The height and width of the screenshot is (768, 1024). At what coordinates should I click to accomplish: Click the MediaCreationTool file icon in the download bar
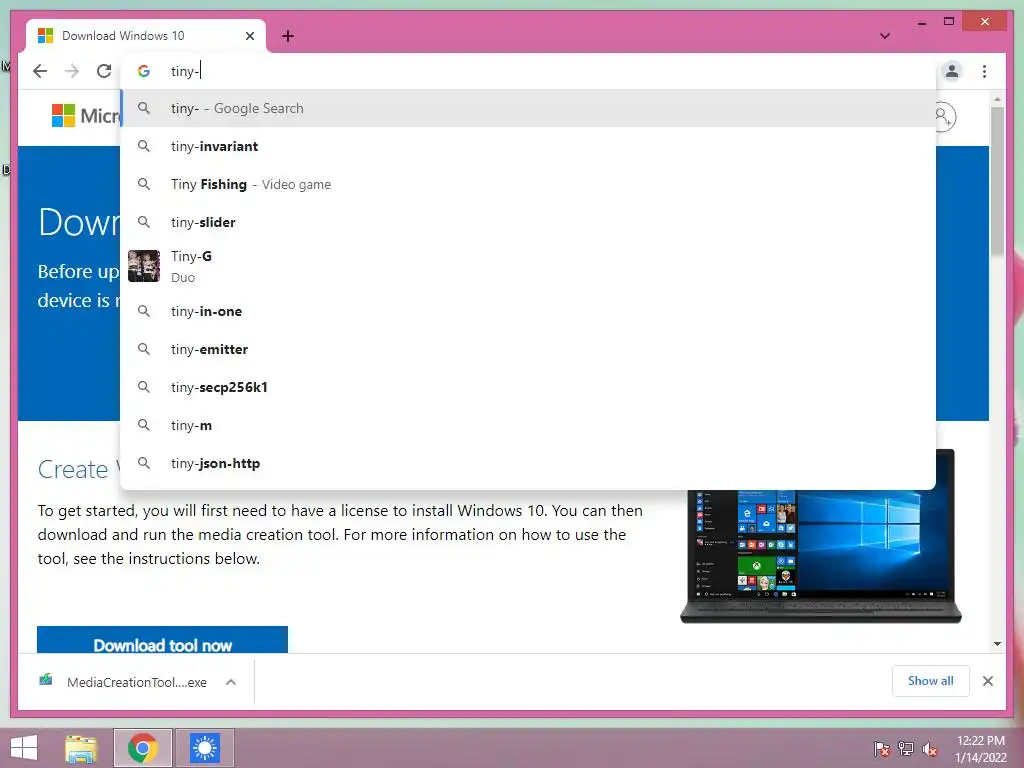coord(46,681)
